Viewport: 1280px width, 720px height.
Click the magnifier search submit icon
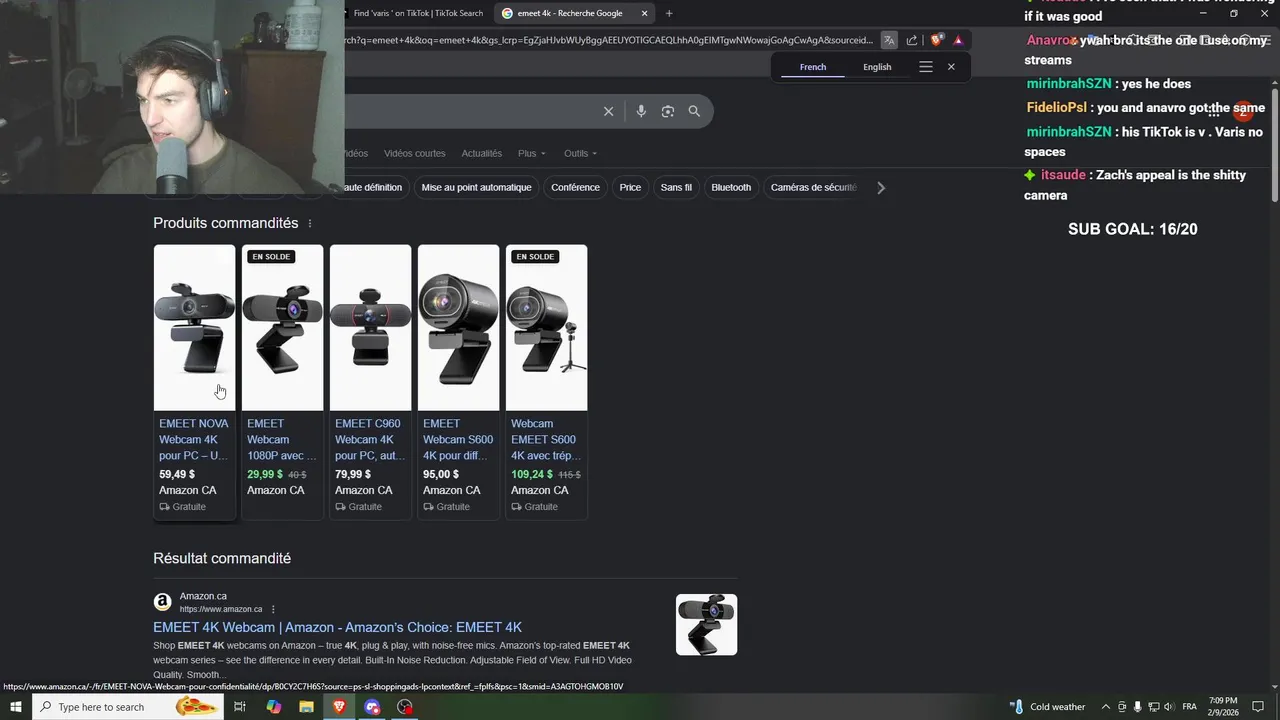[x=694, y=111]
